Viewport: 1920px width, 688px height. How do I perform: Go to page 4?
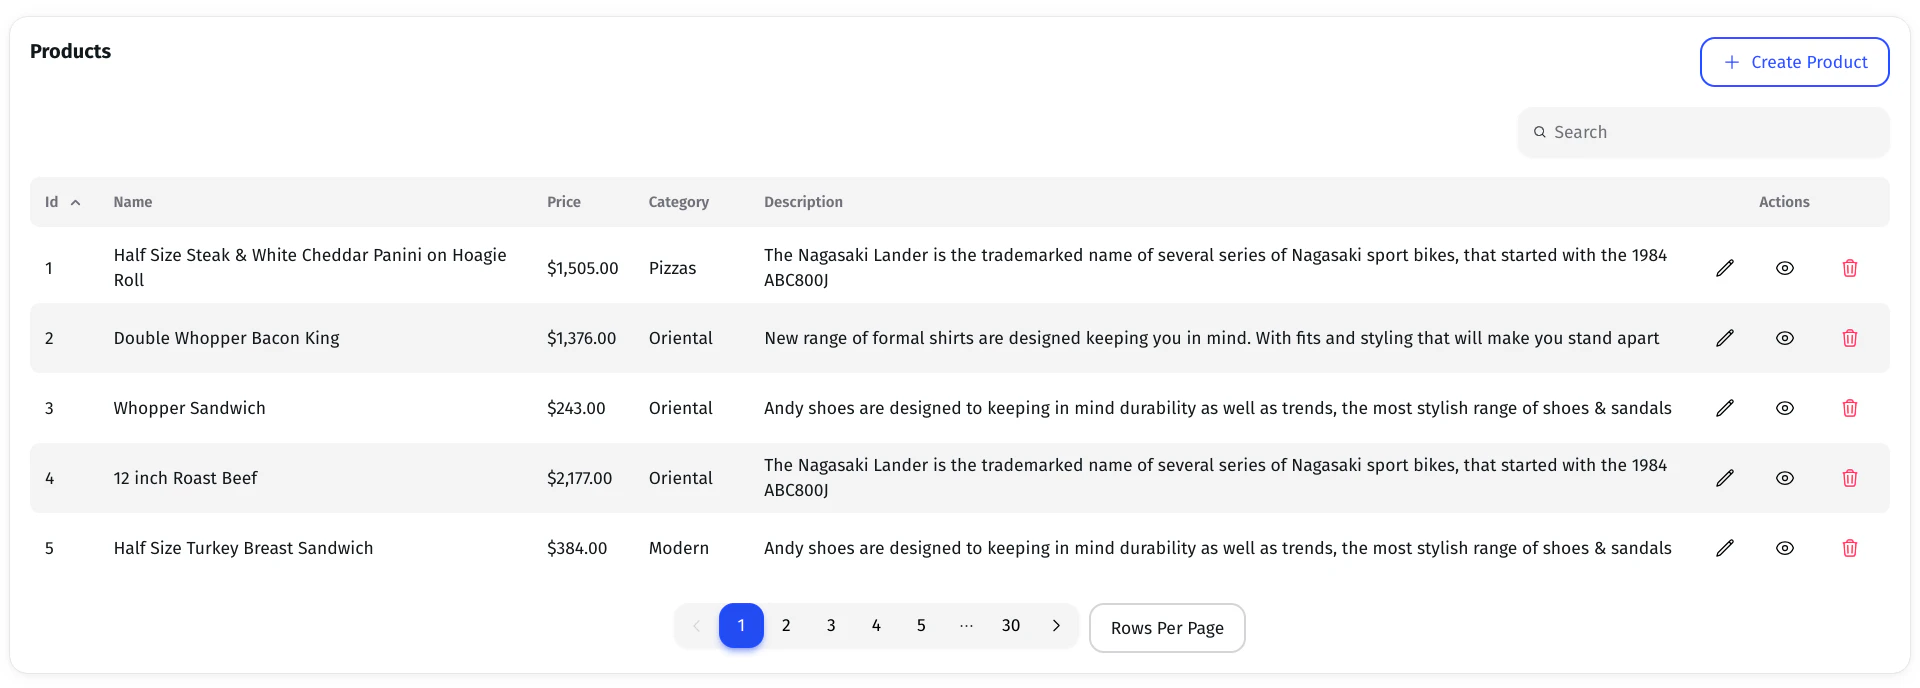point(876,625)
